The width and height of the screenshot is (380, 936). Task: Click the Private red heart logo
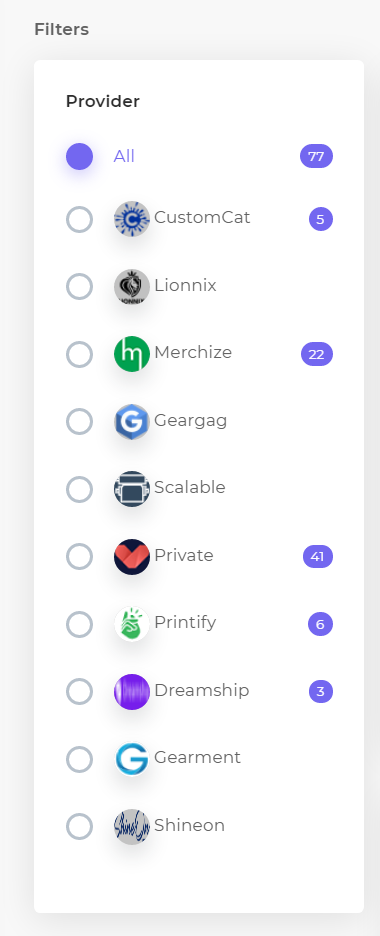coord(132,556)
